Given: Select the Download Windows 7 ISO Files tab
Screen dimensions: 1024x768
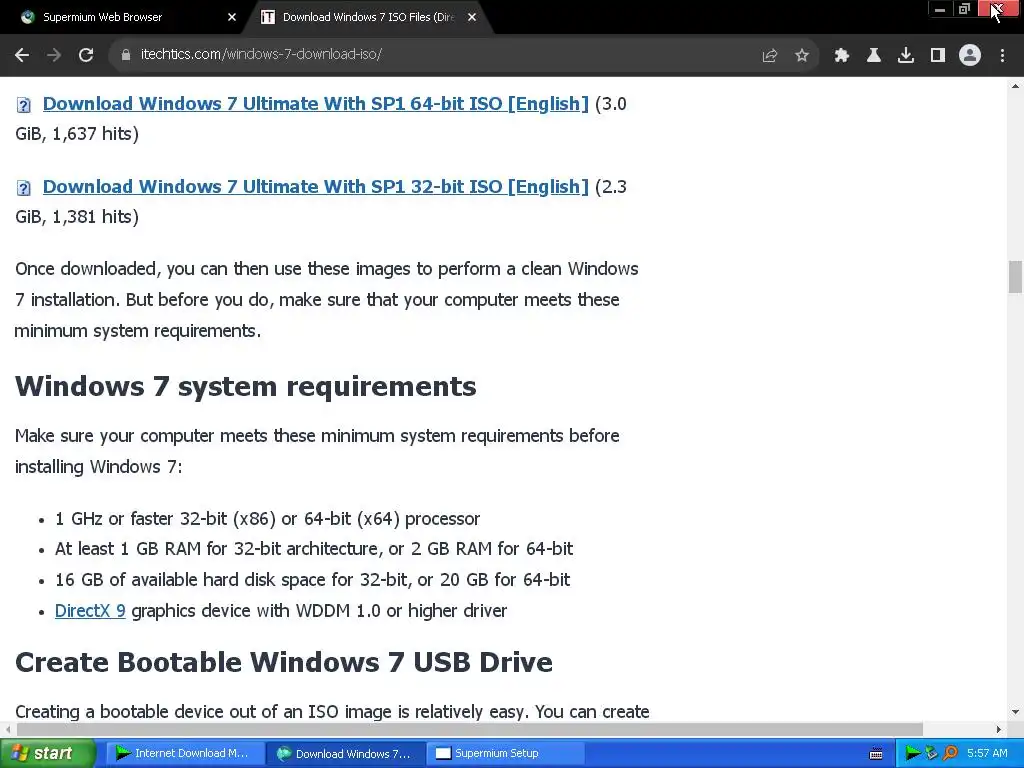Looking at the screenshot, I should 367,17.
